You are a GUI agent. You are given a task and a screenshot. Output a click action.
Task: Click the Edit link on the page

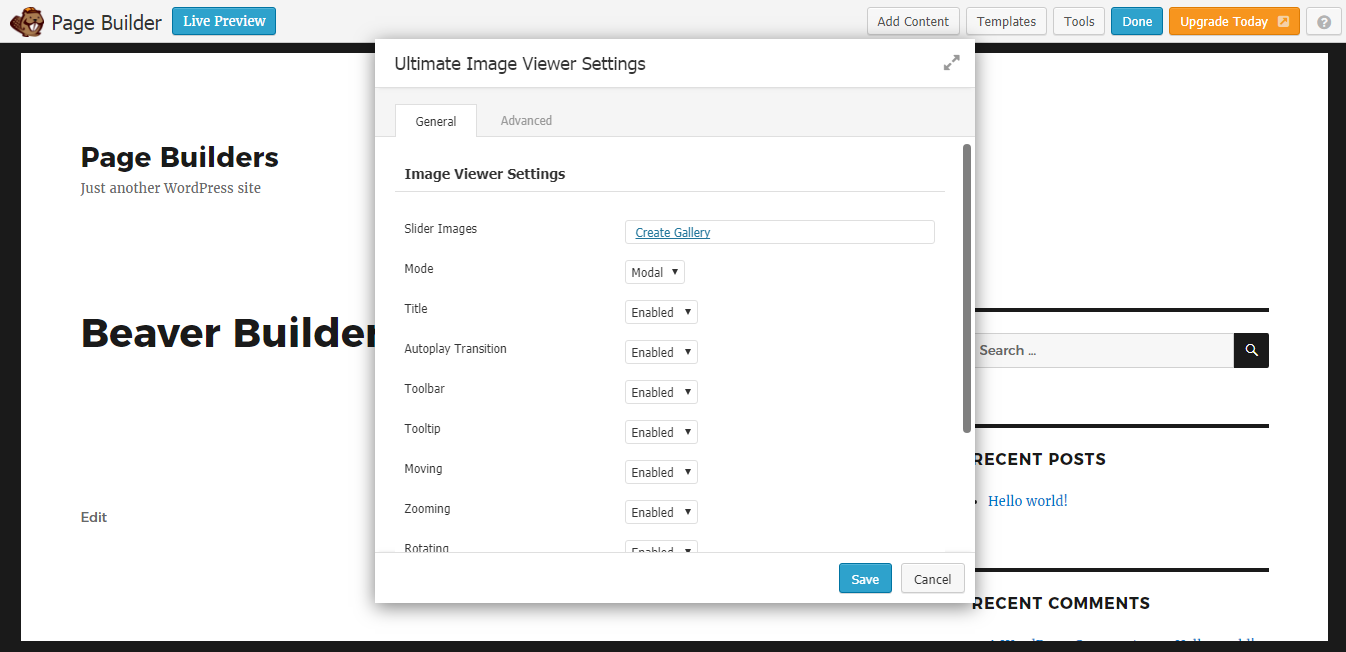click(94, 517)
